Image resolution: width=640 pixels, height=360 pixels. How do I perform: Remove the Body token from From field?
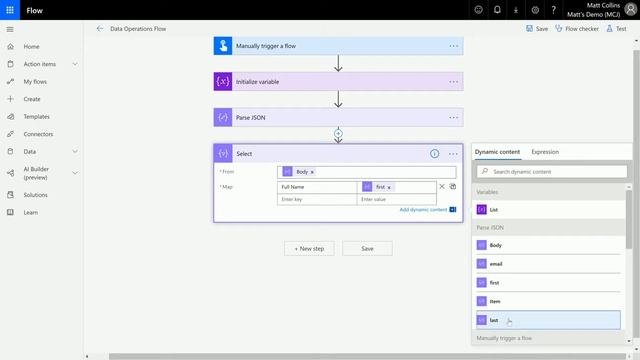tap(312, 172)
